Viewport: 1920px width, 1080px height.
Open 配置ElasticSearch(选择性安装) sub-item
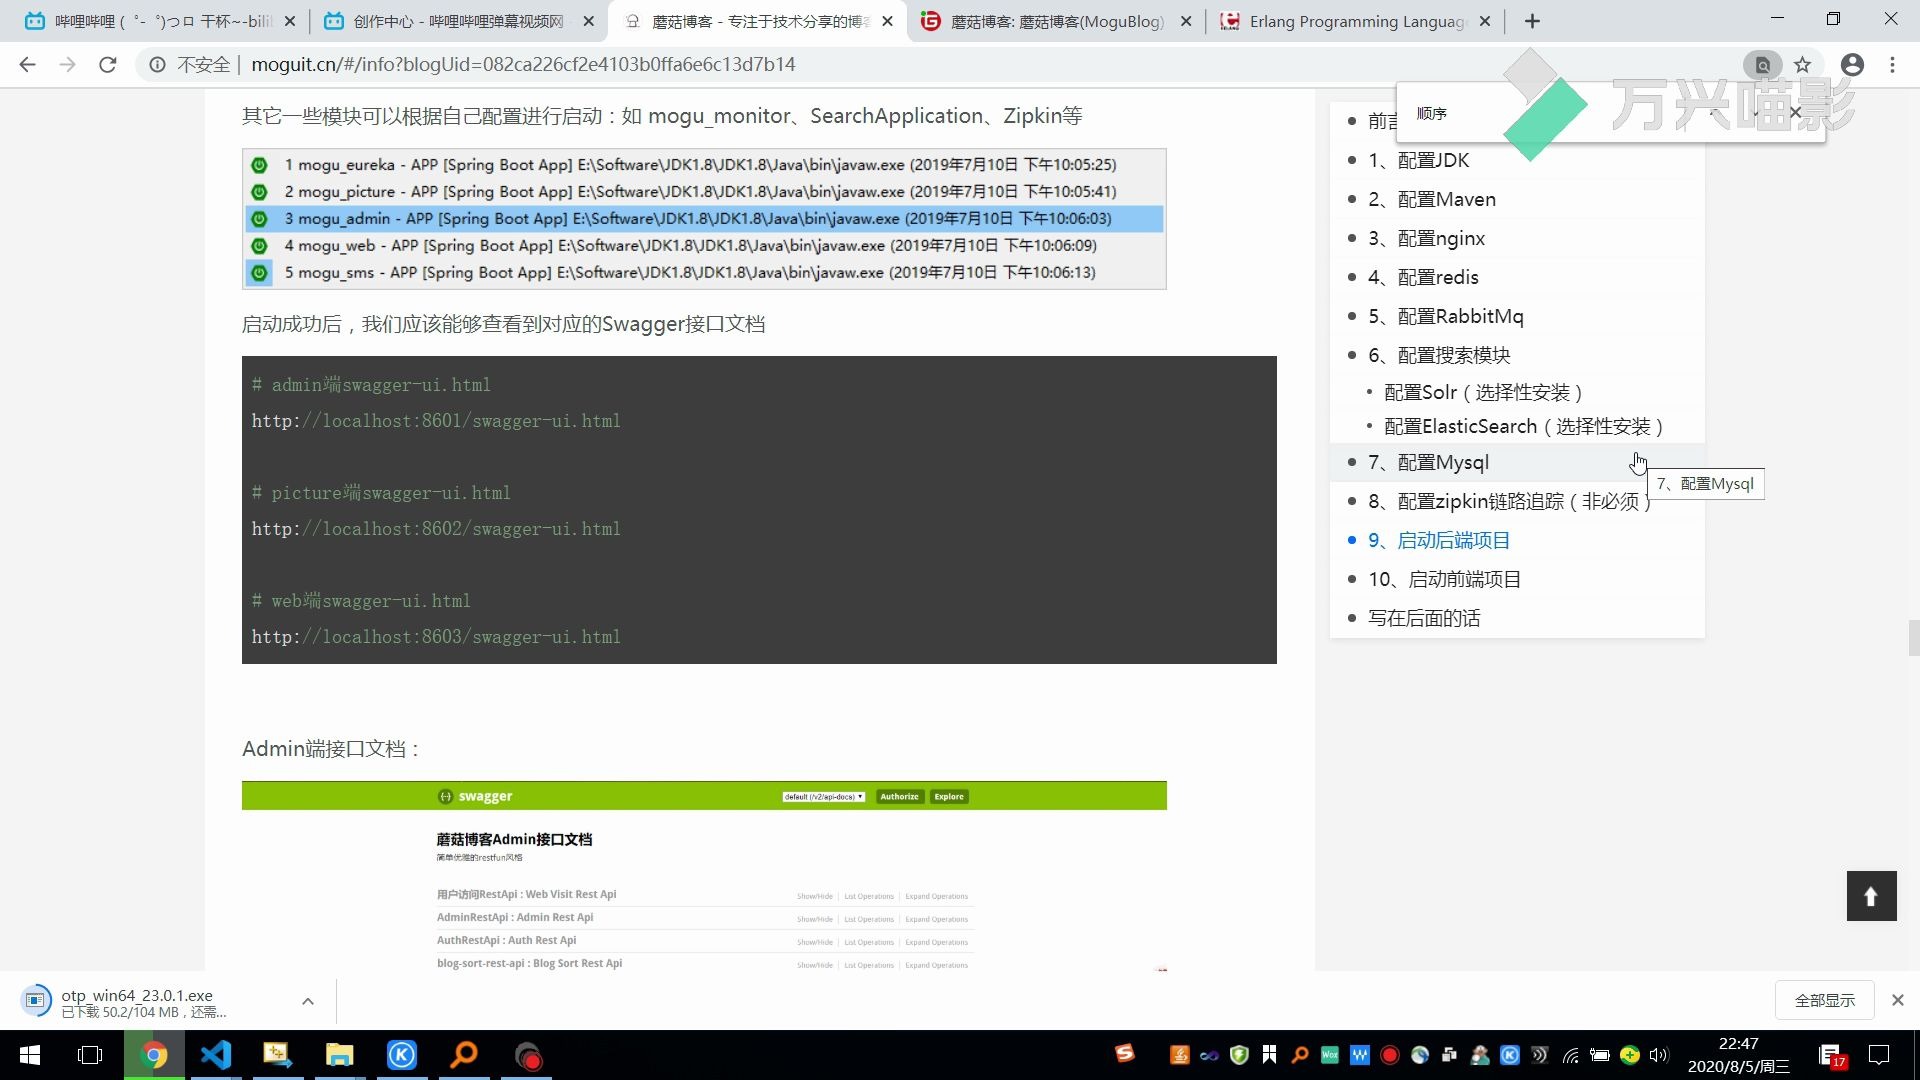(x=1524, y=426)
